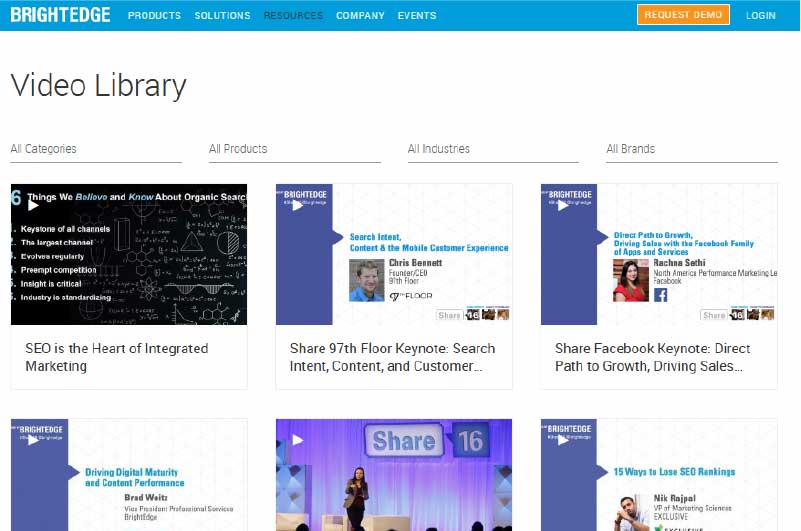Click '15 Ways to Lose SEO Rankings' slide text
Screen dimensions: 801x531
point(674,472)
